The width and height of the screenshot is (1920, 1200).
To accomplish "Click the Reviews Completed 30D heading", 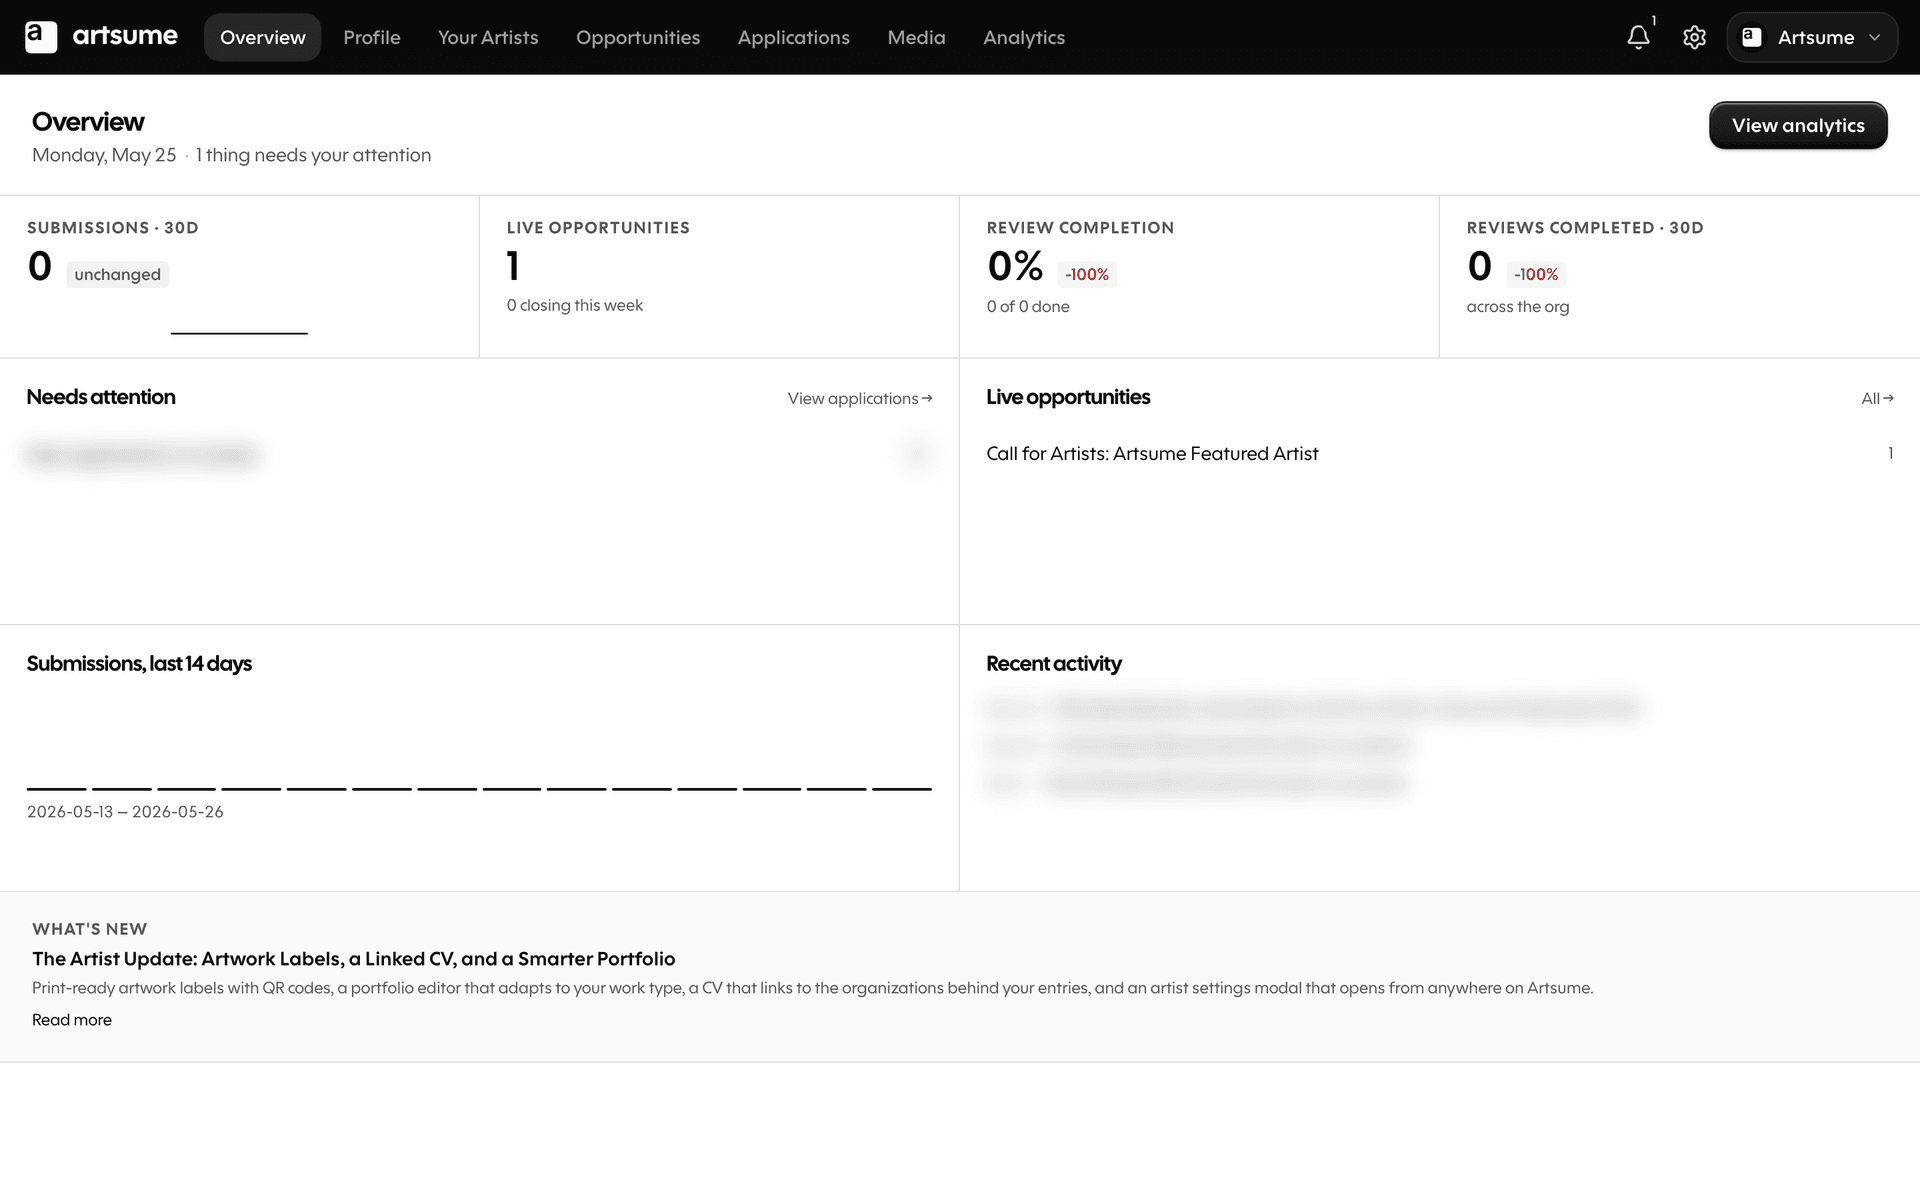I will (1585, 228).
